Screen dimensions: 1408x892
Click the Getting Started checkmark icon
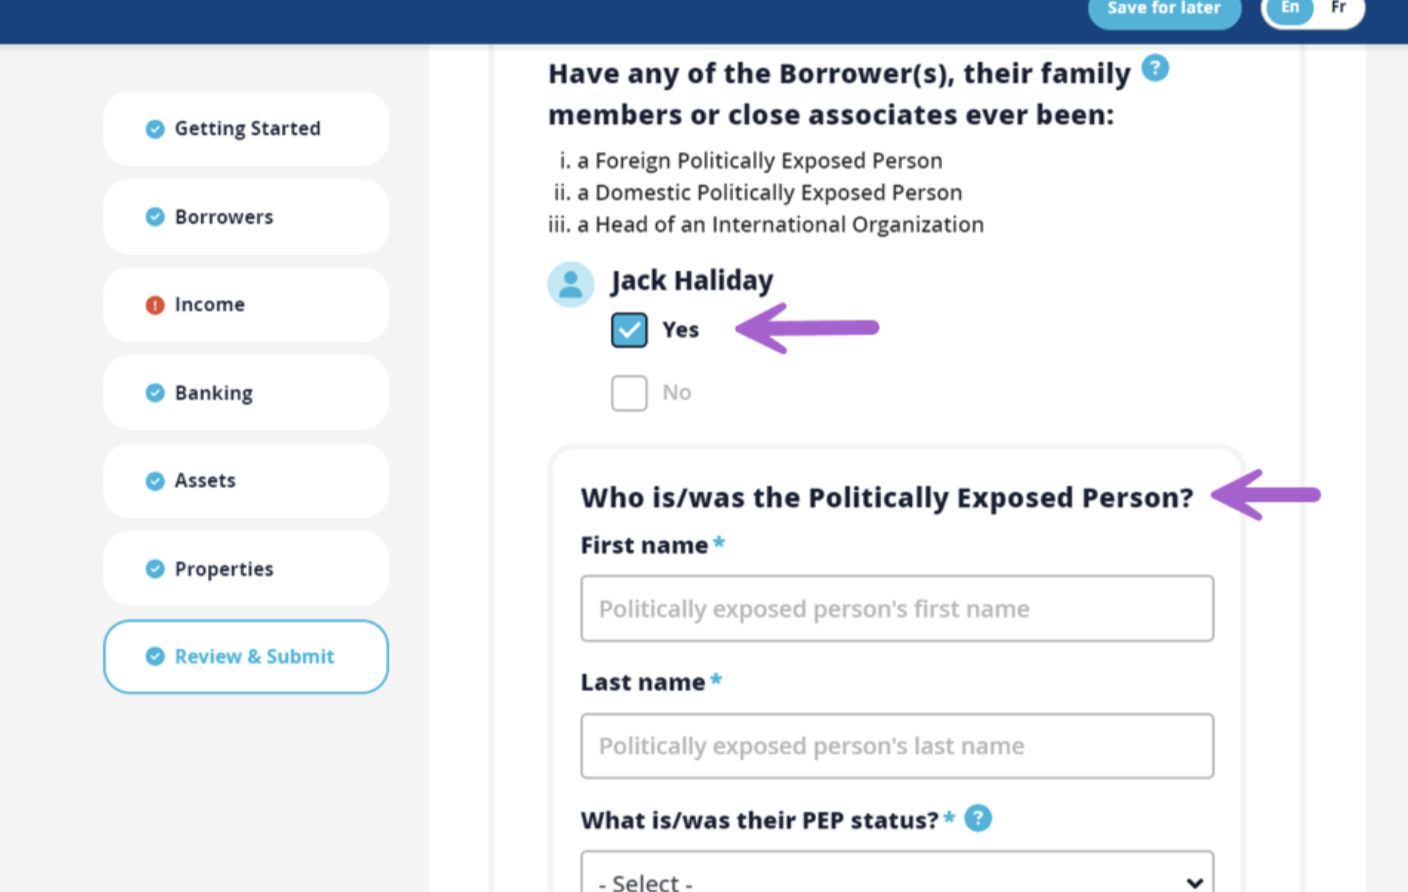pyautogui.click(x=155, y=129)
